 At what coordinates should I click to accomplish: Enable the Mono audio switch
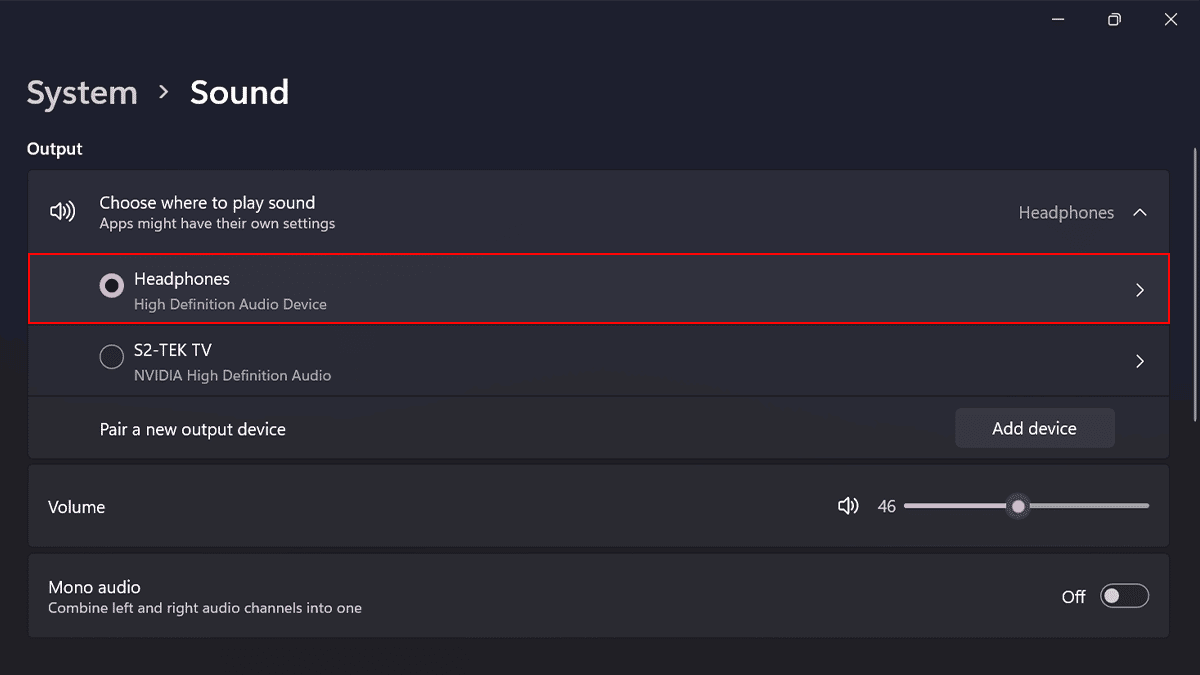tap(1124, 597)
